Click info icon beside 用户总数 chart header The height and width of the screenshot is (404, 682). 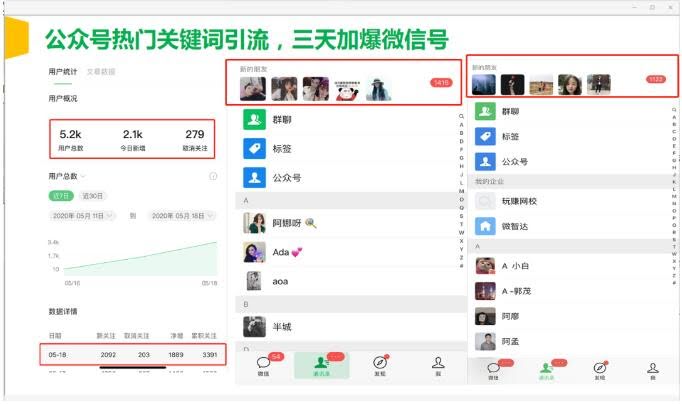213,176
